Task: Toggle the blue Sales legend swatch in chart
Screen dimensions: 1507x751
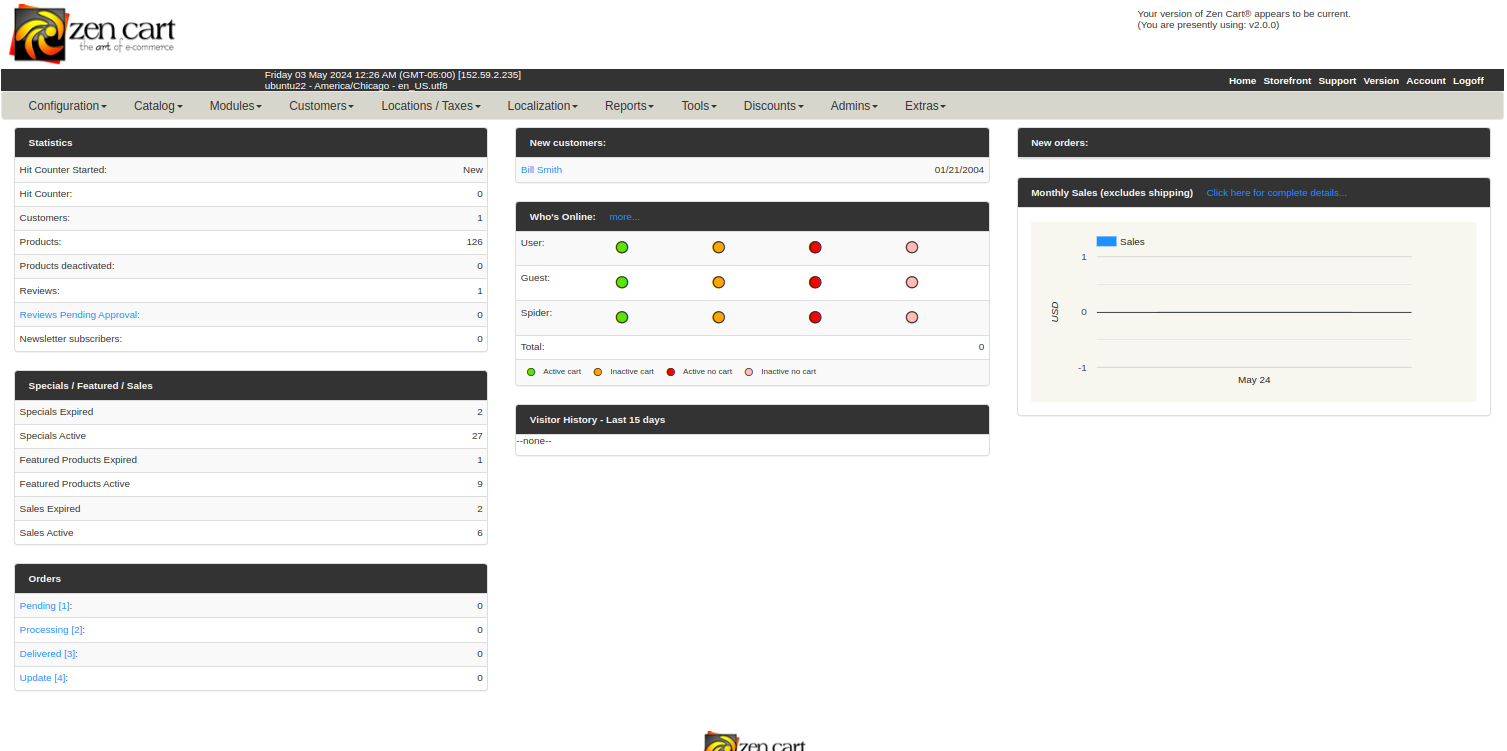Action: pyautogui.click(x=1106, y=242)
